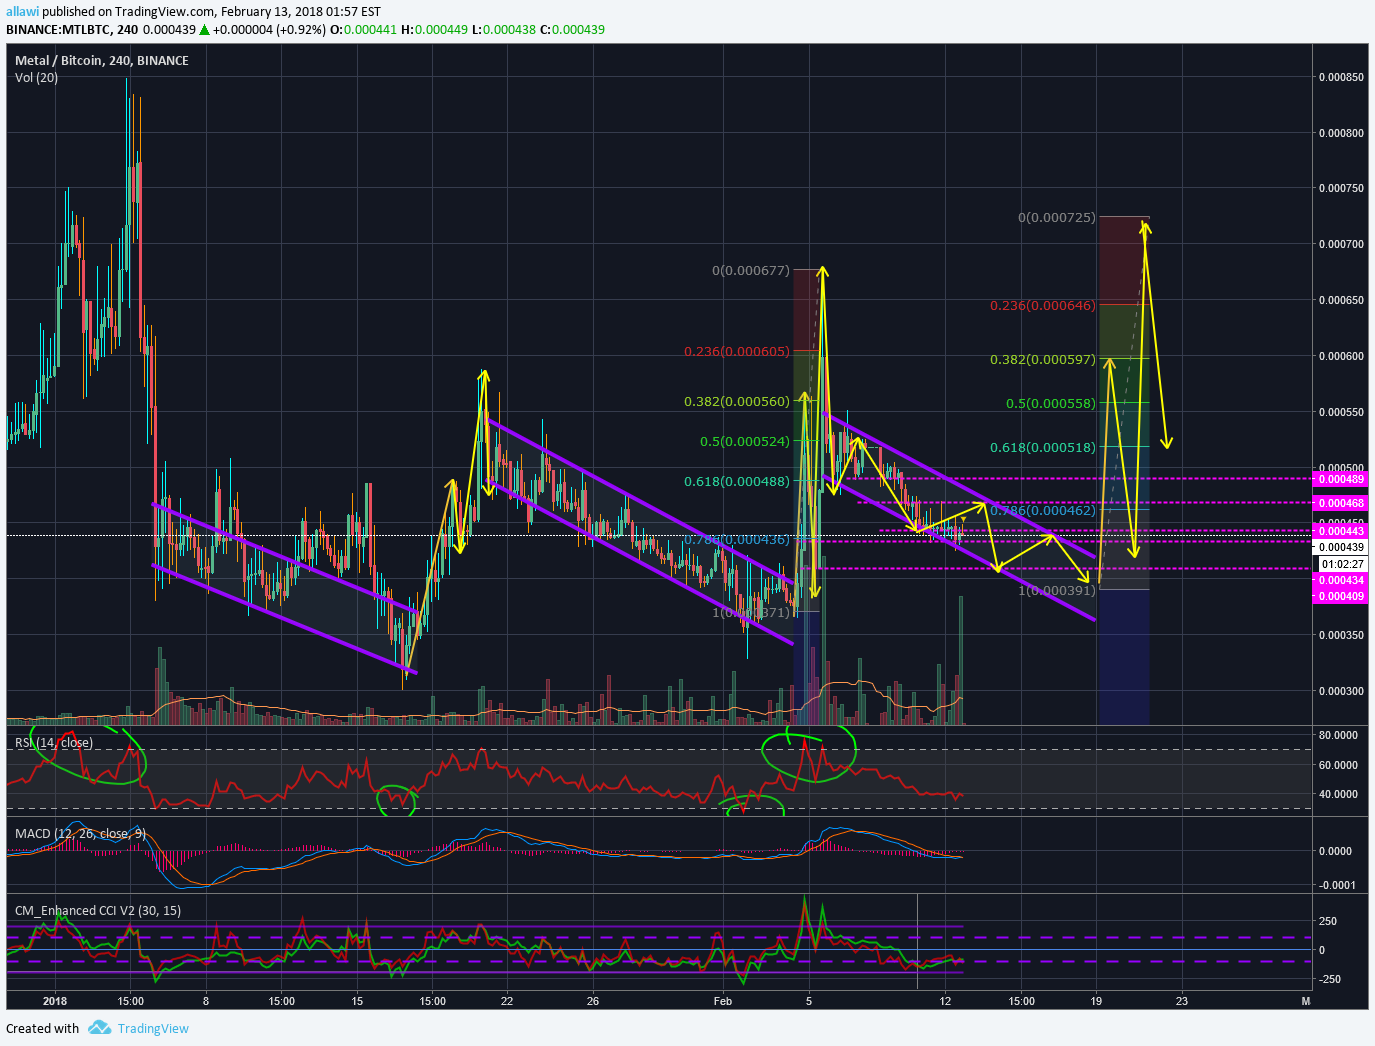The image size is (1375, 1046).
Task: Click the BINANCE:MTLBTC, 240 symbol text
Action: click(72, 29)
